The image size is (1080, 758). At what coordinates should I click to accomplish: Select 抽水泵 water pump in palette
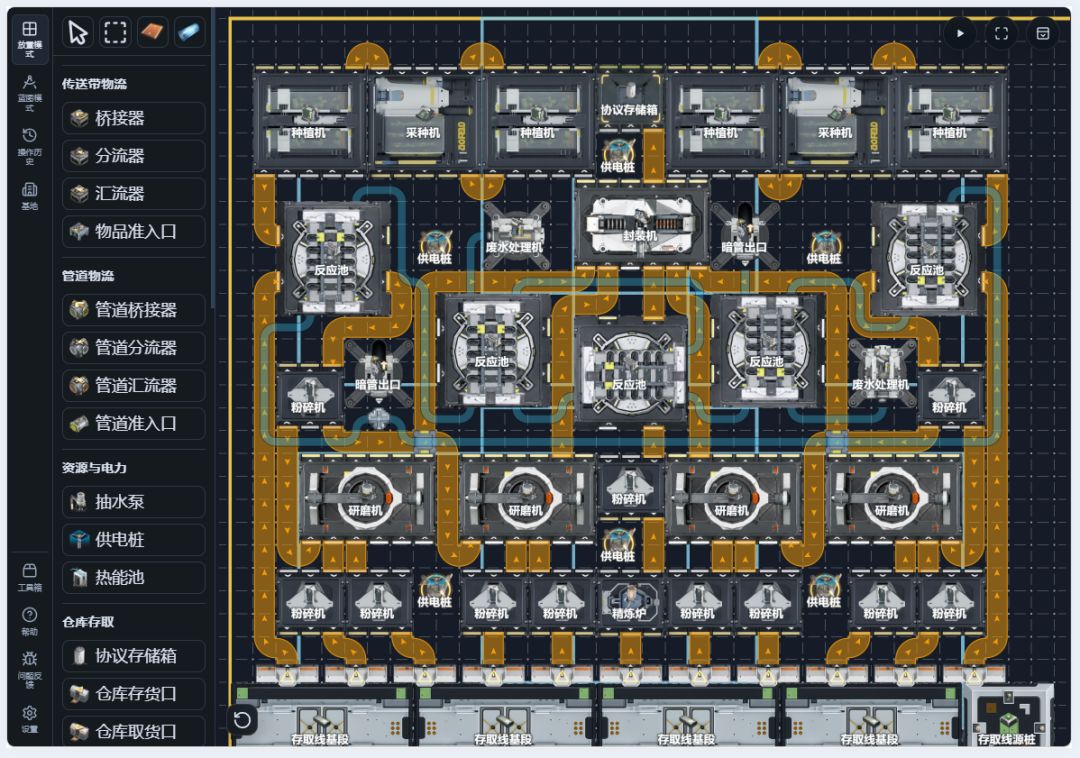[134, 502]
